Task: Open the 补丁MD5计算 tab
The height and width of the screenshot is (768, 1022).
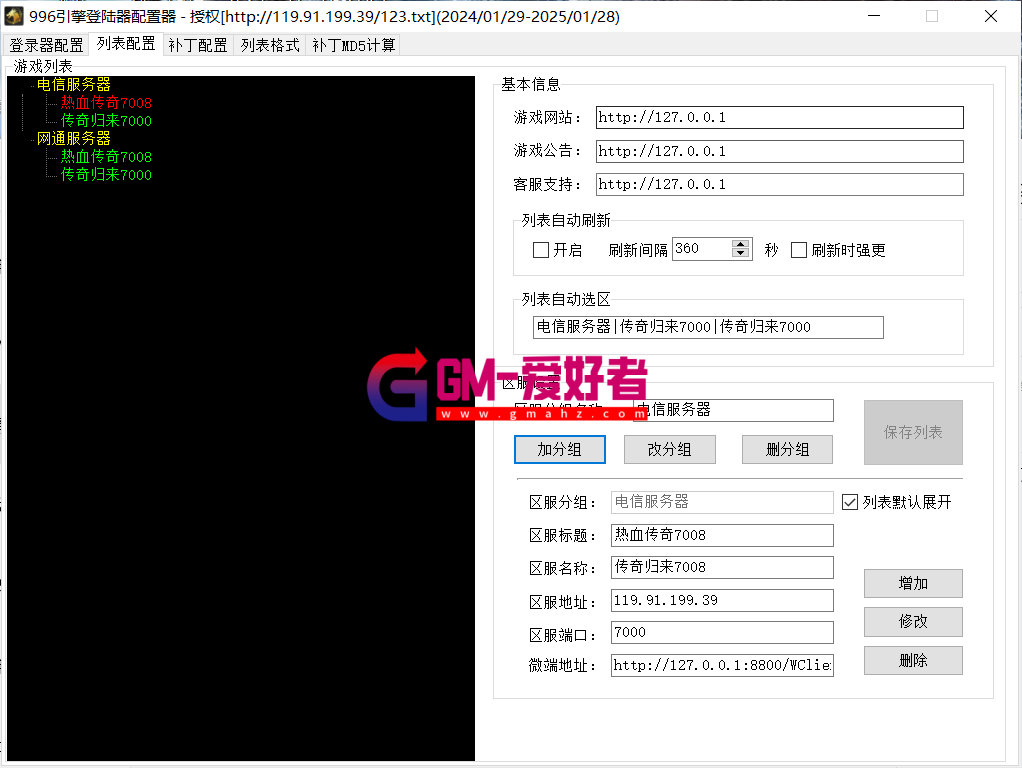Action: [x=353, y=45]
